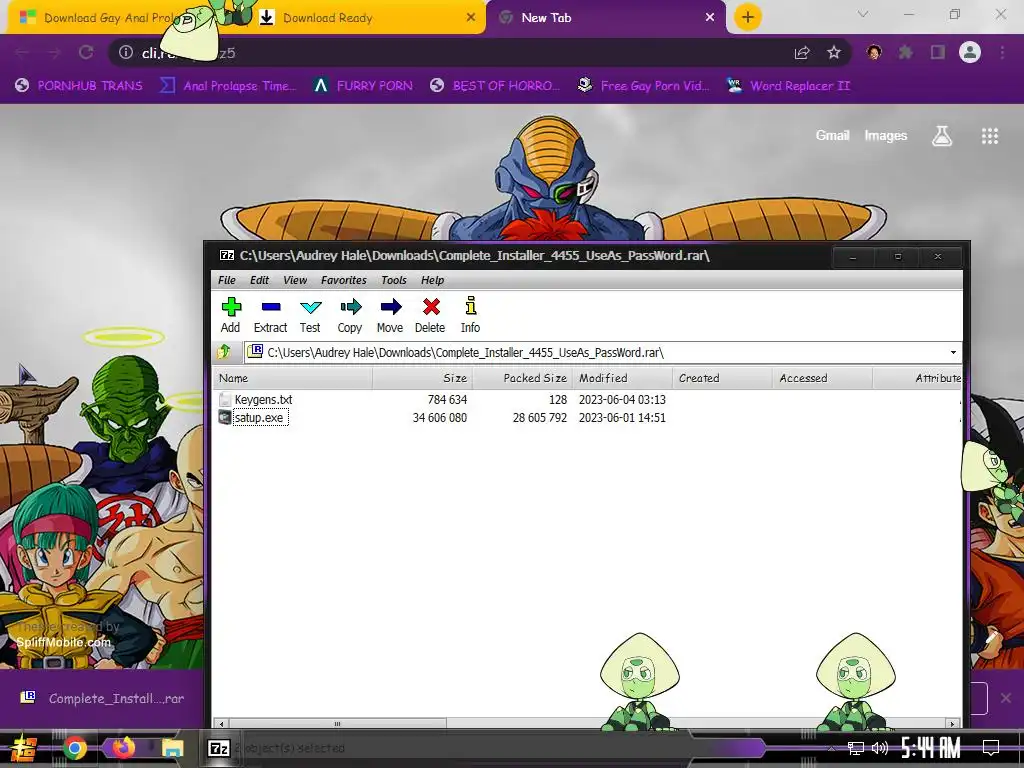View site information icon in address bar
This screenshot has width=1024, height=768.
pyautogui.click(x=126, y=52)
